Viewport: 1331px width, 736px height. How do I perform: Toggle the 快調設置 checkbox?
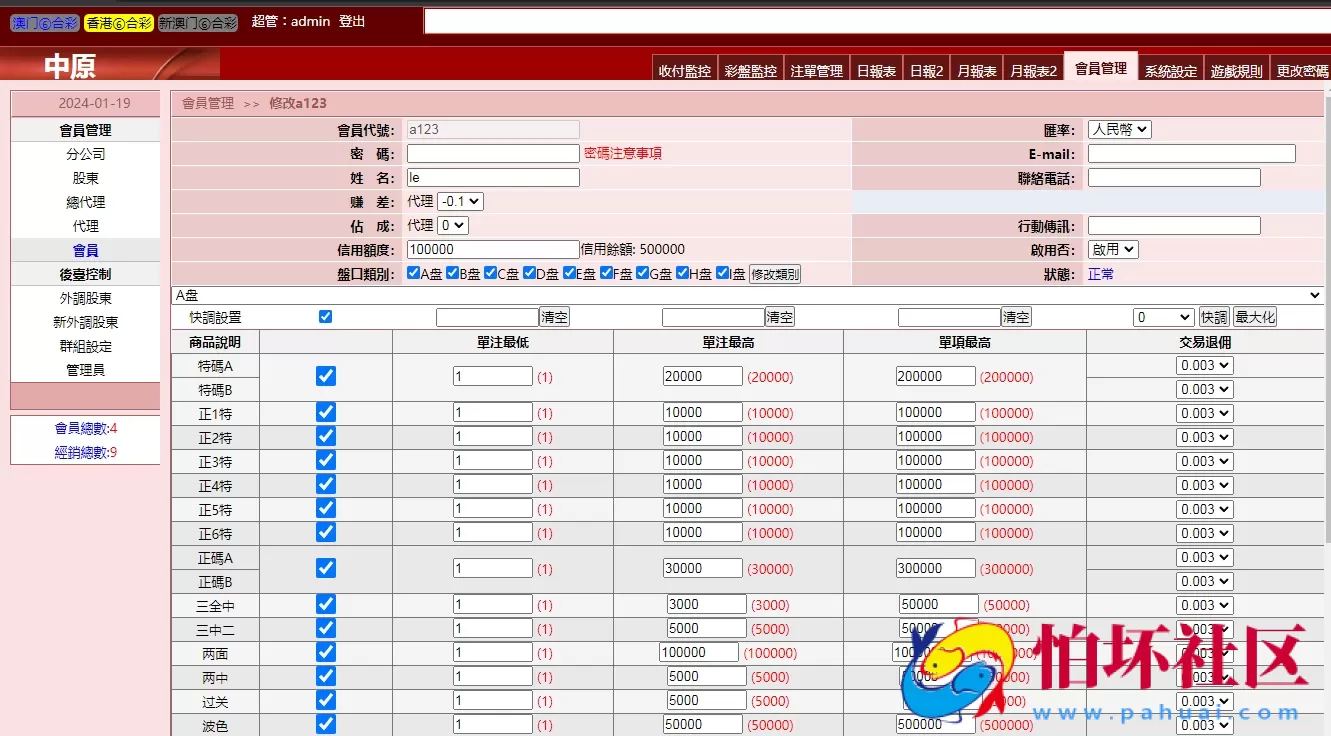[x=325, y=316]
